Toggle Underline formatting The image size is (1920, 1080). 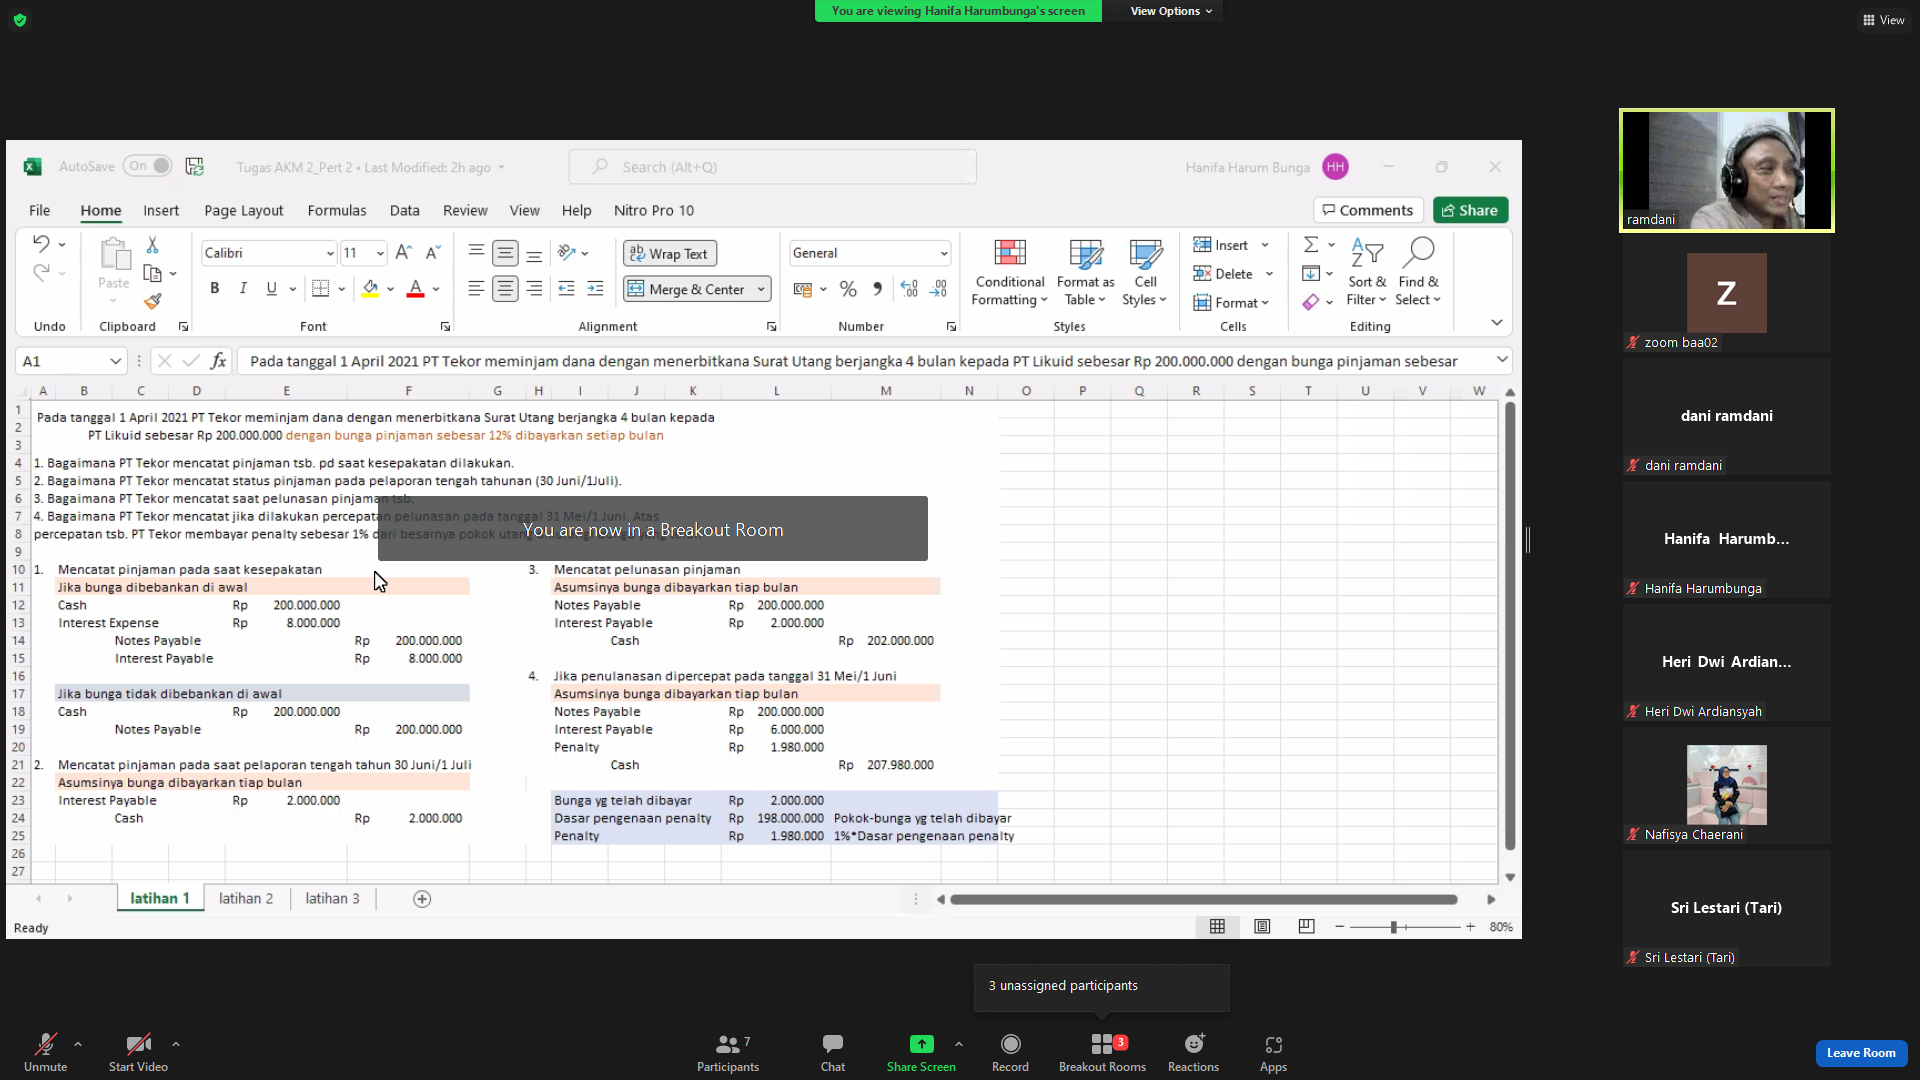(x=271, y=289)
